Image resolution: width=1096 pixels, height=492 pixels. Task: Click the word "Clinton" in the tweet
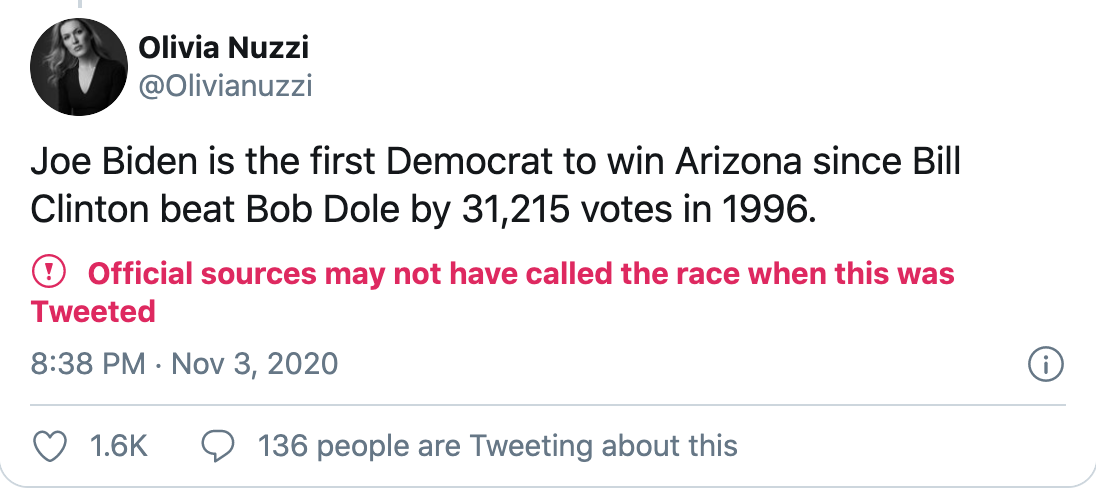click(x=92, y=210)
